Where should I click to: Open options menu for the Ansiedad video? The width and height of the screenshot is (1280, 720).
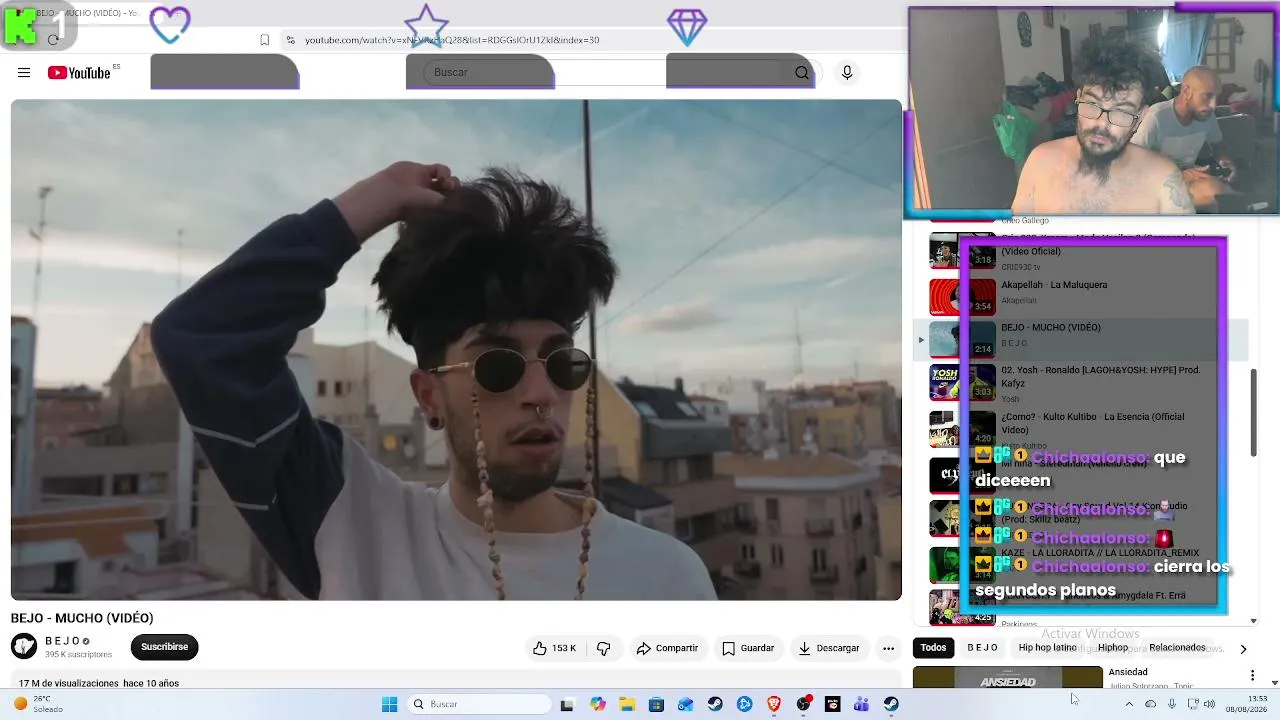coord(1251,676)
